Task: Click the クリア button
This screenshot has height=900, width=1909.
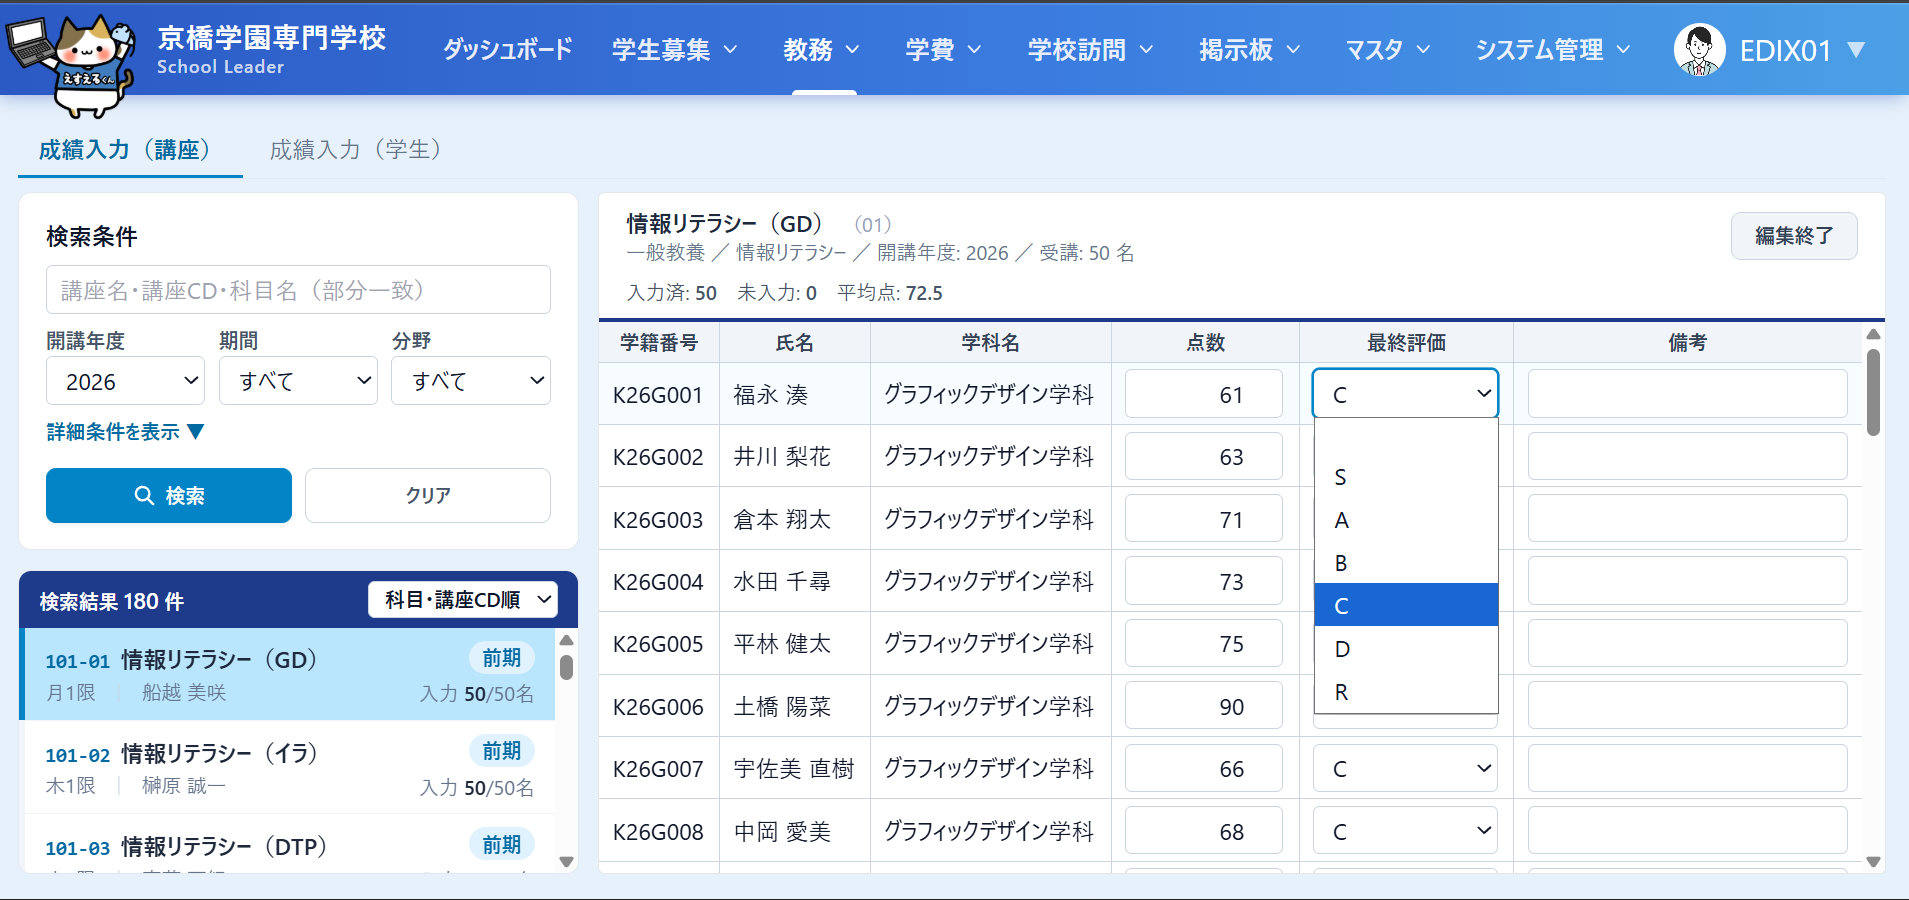Action: pyautogui.click(x=428, y=496)
